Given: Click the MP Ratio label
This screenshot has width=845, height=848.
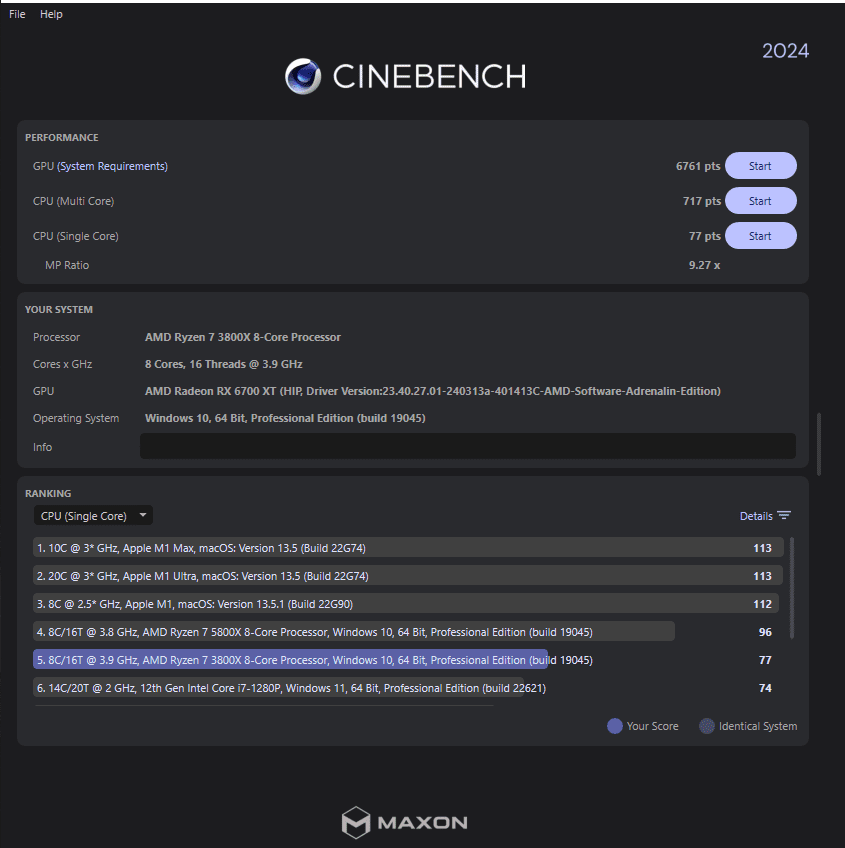Looking at the screenshot, I should [x=67, y=265].
